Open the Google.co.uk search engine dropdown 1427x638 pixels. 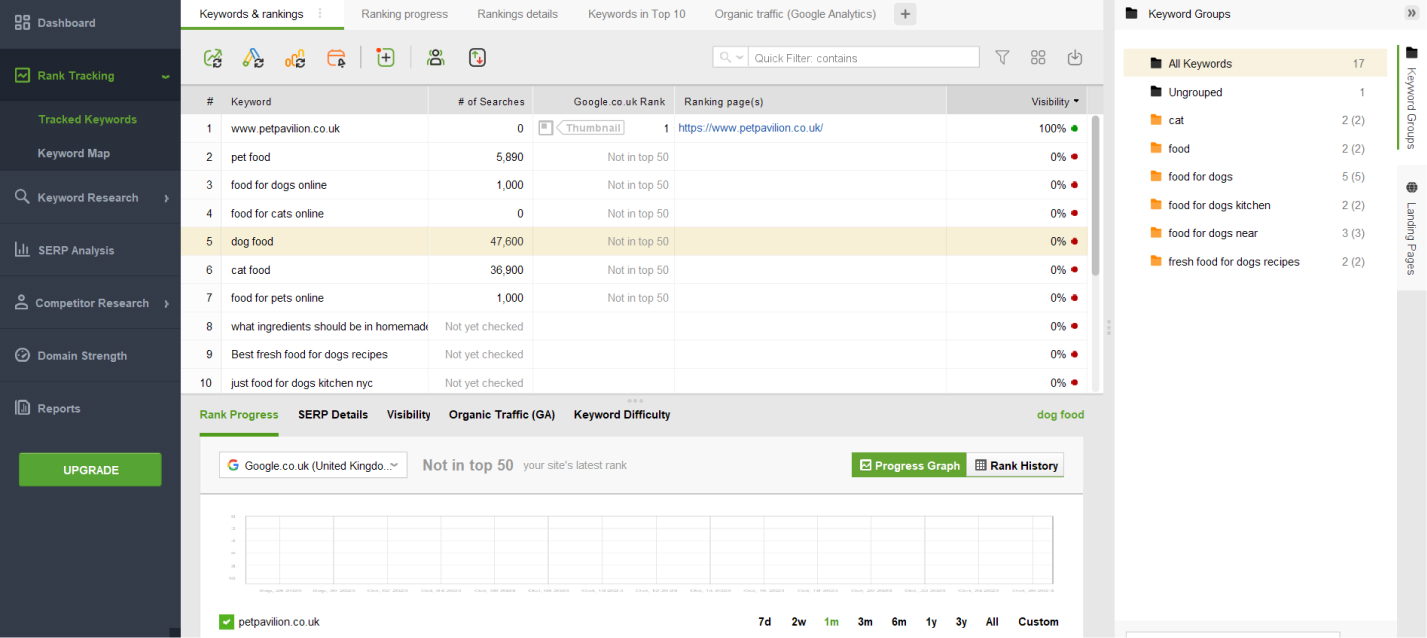click(314, 465)
